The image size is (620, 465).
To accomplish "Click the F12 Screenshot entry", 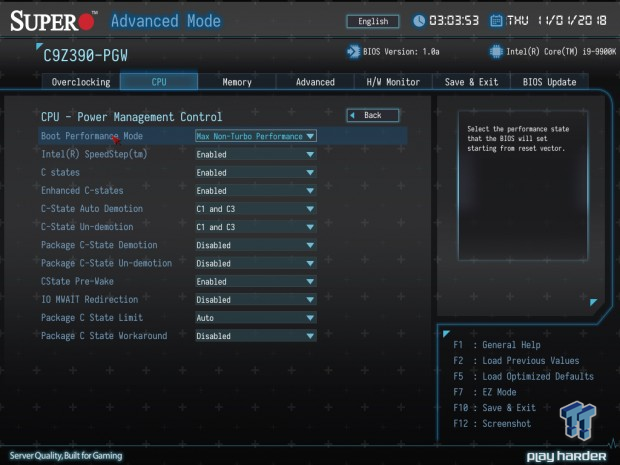I will [492, 423].
